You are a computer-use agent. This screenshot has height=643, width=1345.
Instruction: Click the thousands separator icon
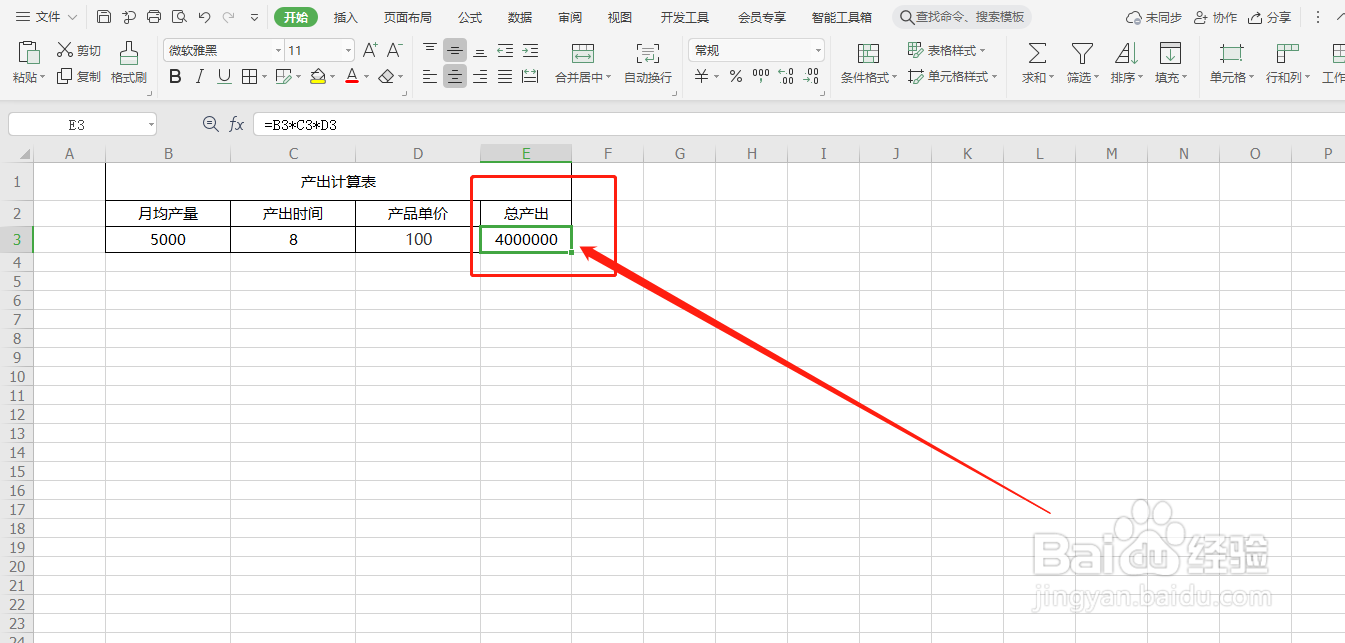[x=761, y=76]
